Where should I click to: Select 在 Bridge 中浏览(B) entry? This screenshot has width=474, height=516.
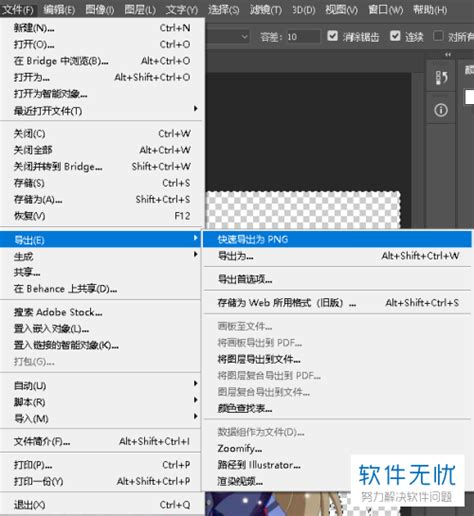point(102,61)
